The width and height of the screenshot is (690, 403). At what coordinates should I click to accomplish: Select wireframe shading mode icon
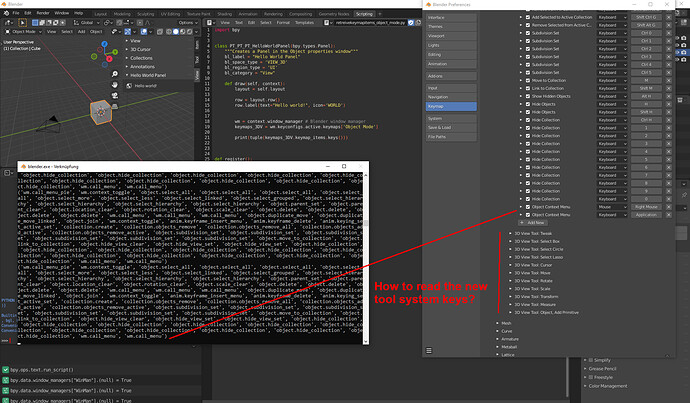[x=169, y=32]
